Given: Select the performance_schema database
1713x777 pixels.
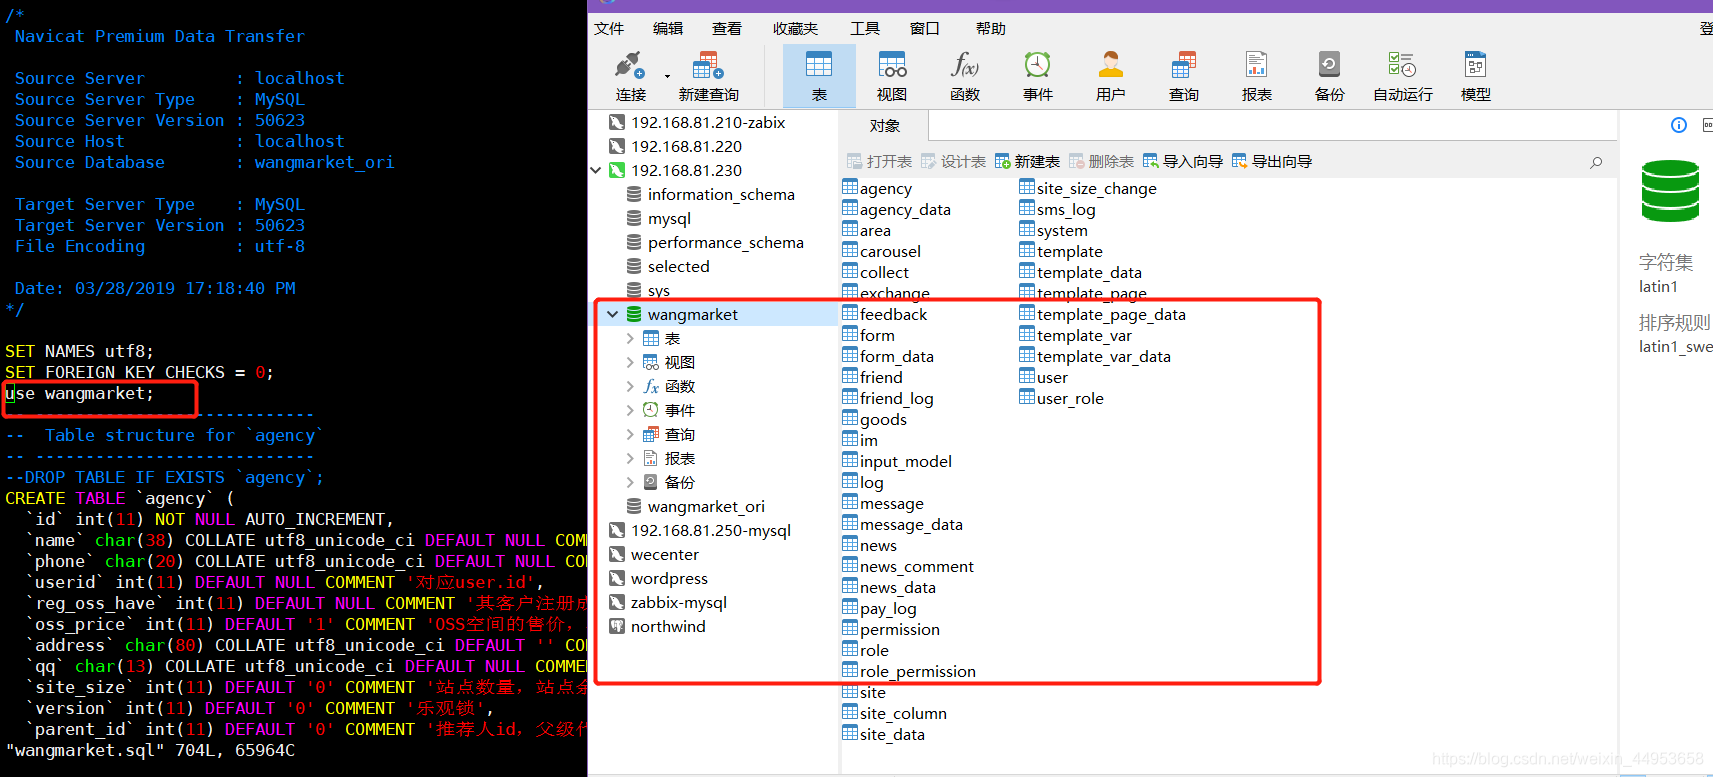Looking at the screenshot, I should (725, 242).
